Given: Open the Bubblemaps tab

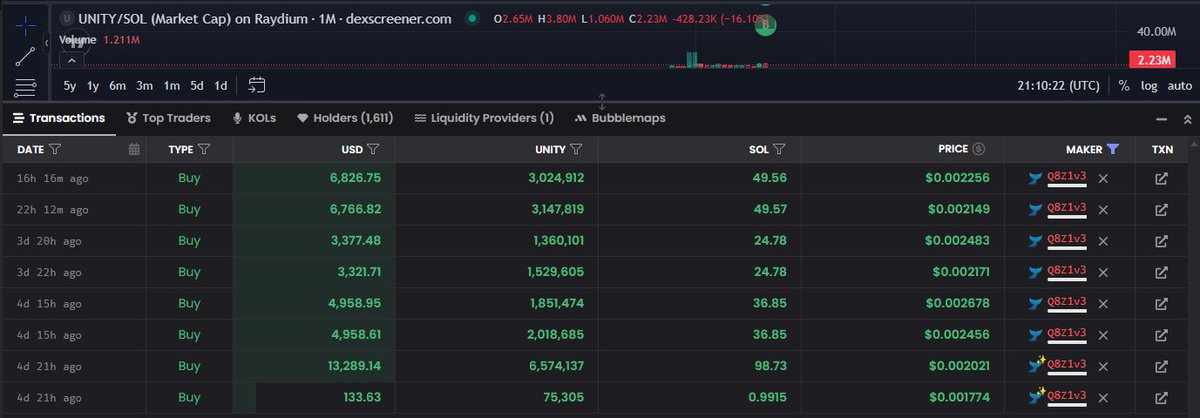Looking at the screenshot, I should point(620,118).
